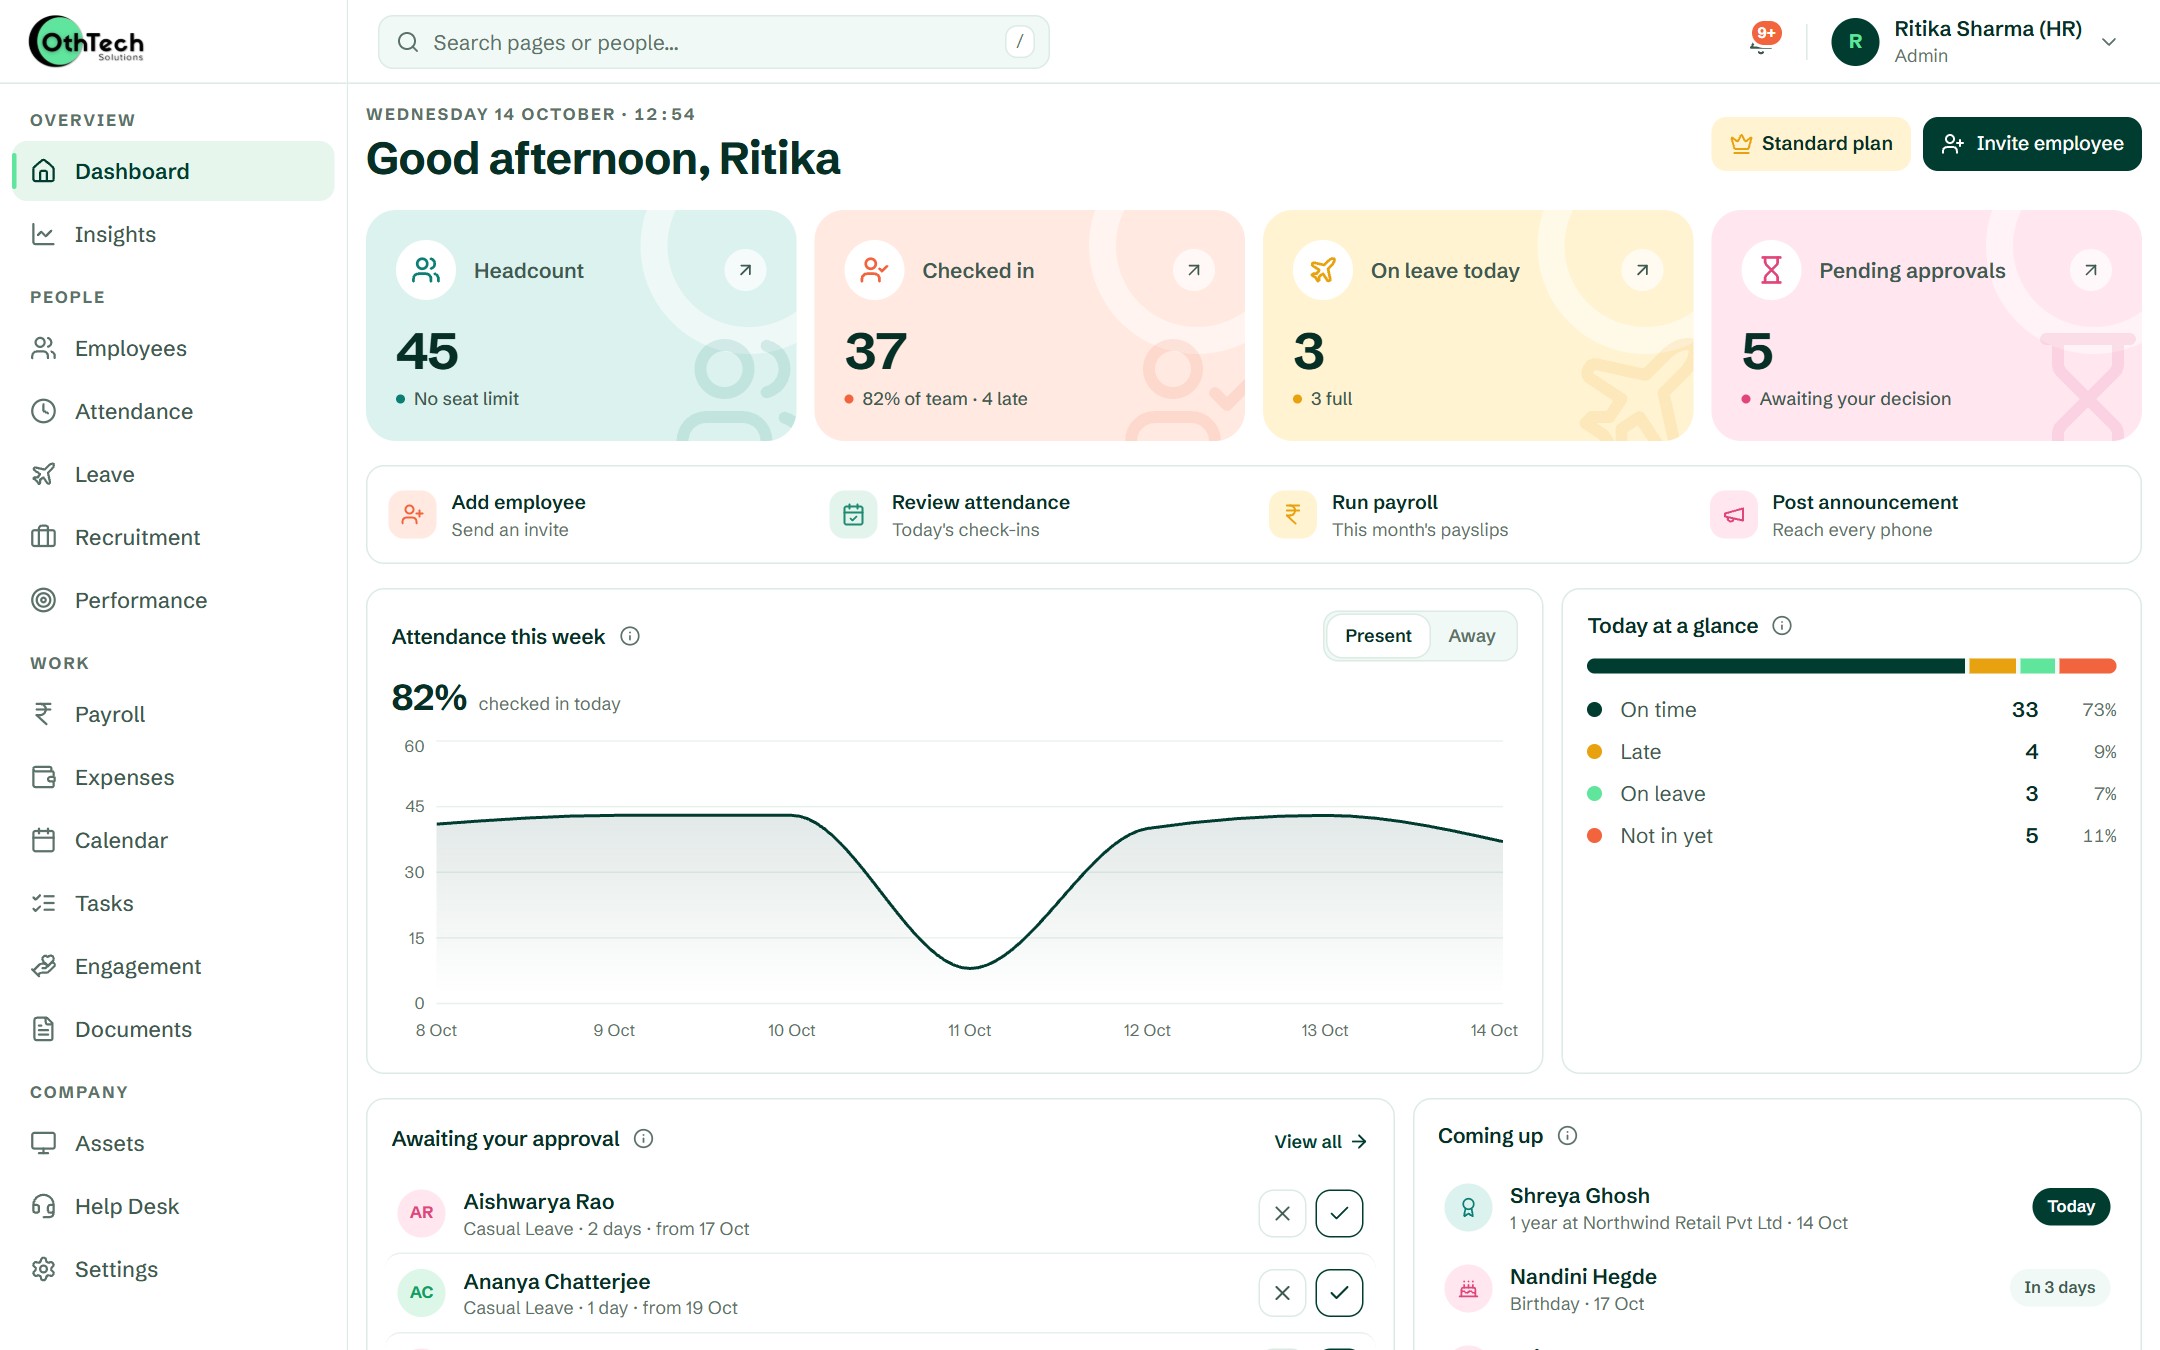Reject Aishwarya Rao's leave request
2160x1350 pixels.
(x=1282, y=1213)
